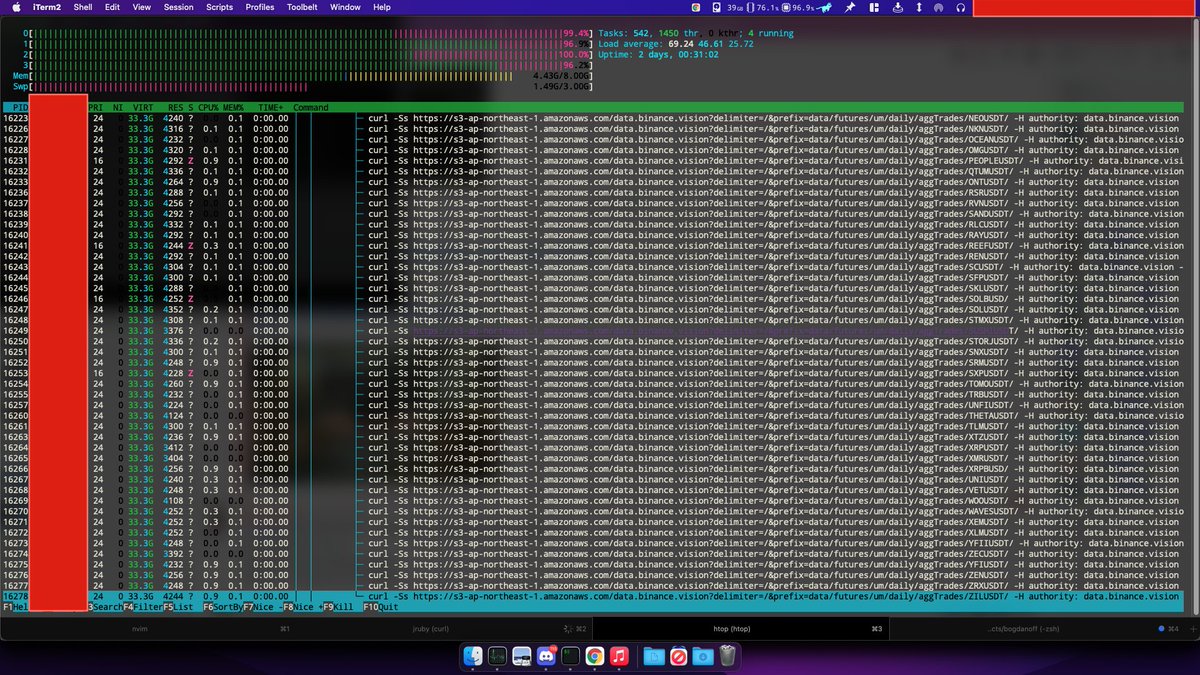Click the AirPods-style round icon in menu bar
This screenshot has height=675, width=1200.
click(x=938, y=7)
